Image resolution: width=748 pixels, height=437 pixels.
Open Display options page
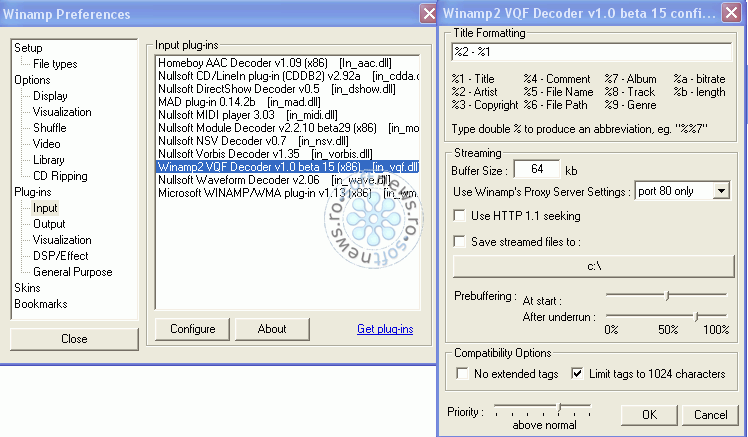(x=50, y=96)
